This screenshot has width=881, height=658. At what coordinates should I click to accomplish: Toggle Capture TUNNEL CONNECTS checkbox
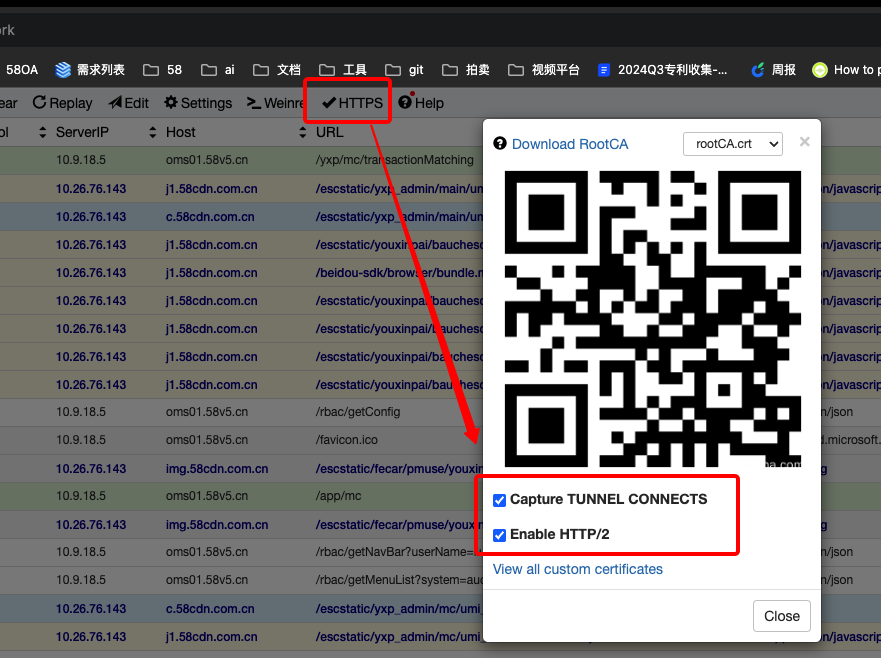click(499, 500)
